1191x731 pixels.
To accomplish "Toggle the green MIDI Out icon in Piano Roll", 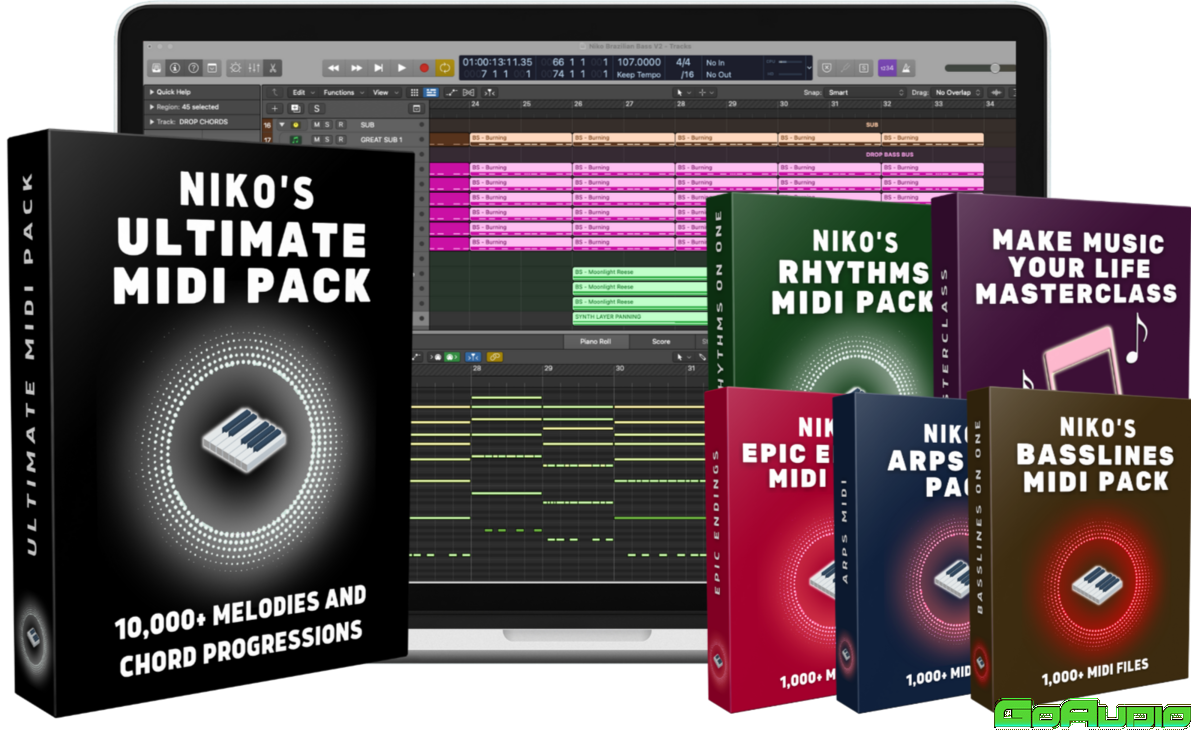I will [451, 357].
